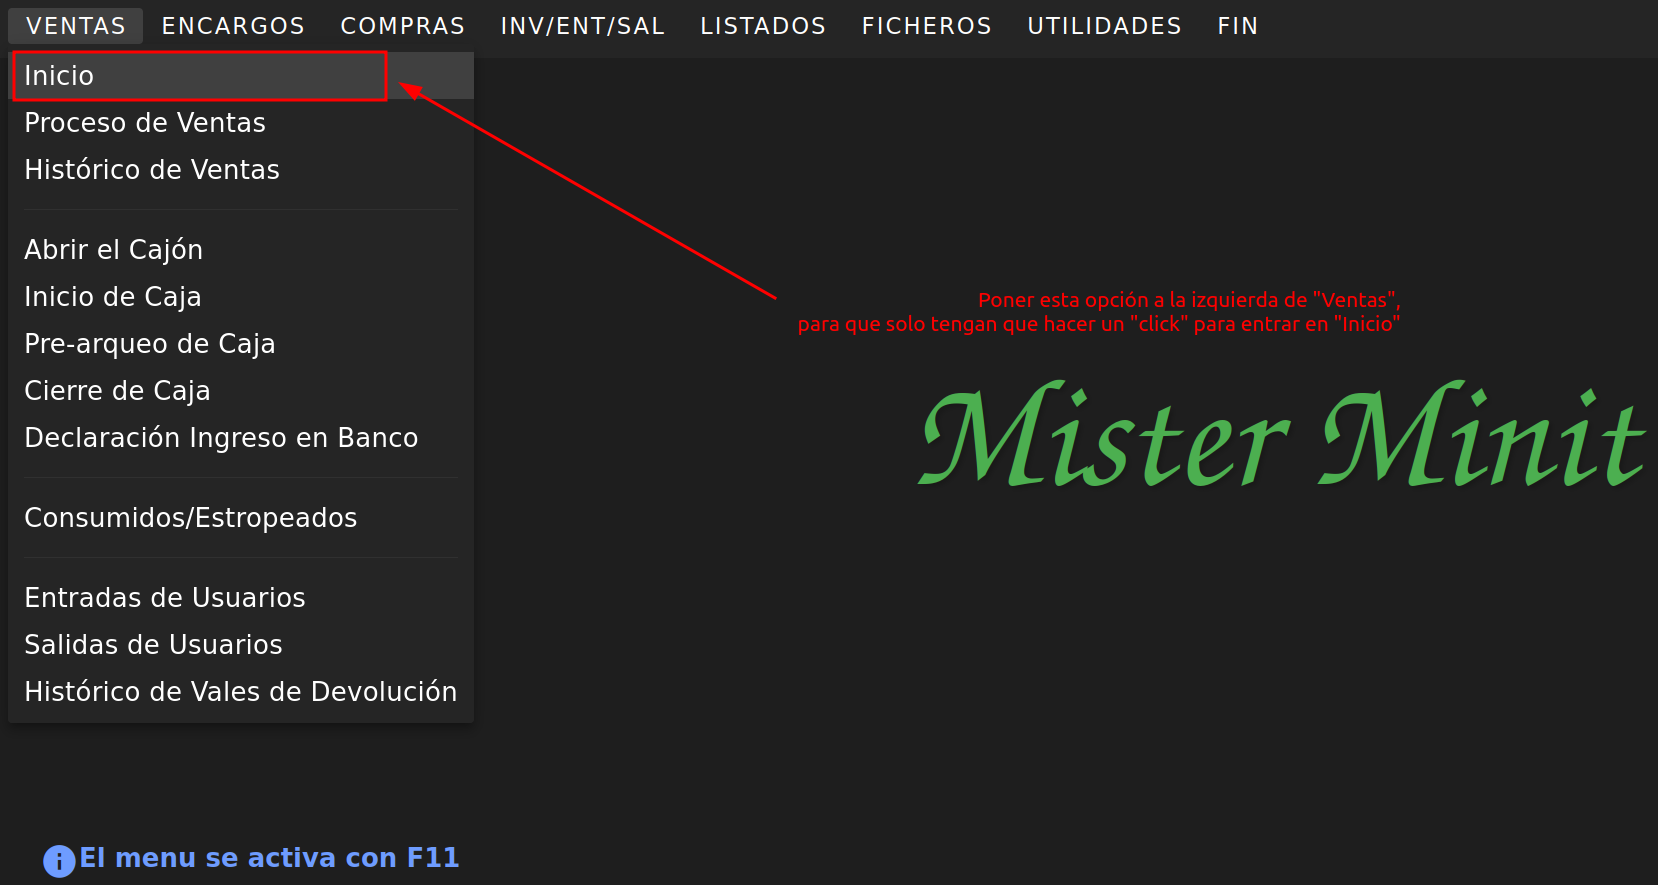This screenshot has height=885, width=1658.
Task: Open Declaración Ingreso en Banco
Action: (241, 438)
